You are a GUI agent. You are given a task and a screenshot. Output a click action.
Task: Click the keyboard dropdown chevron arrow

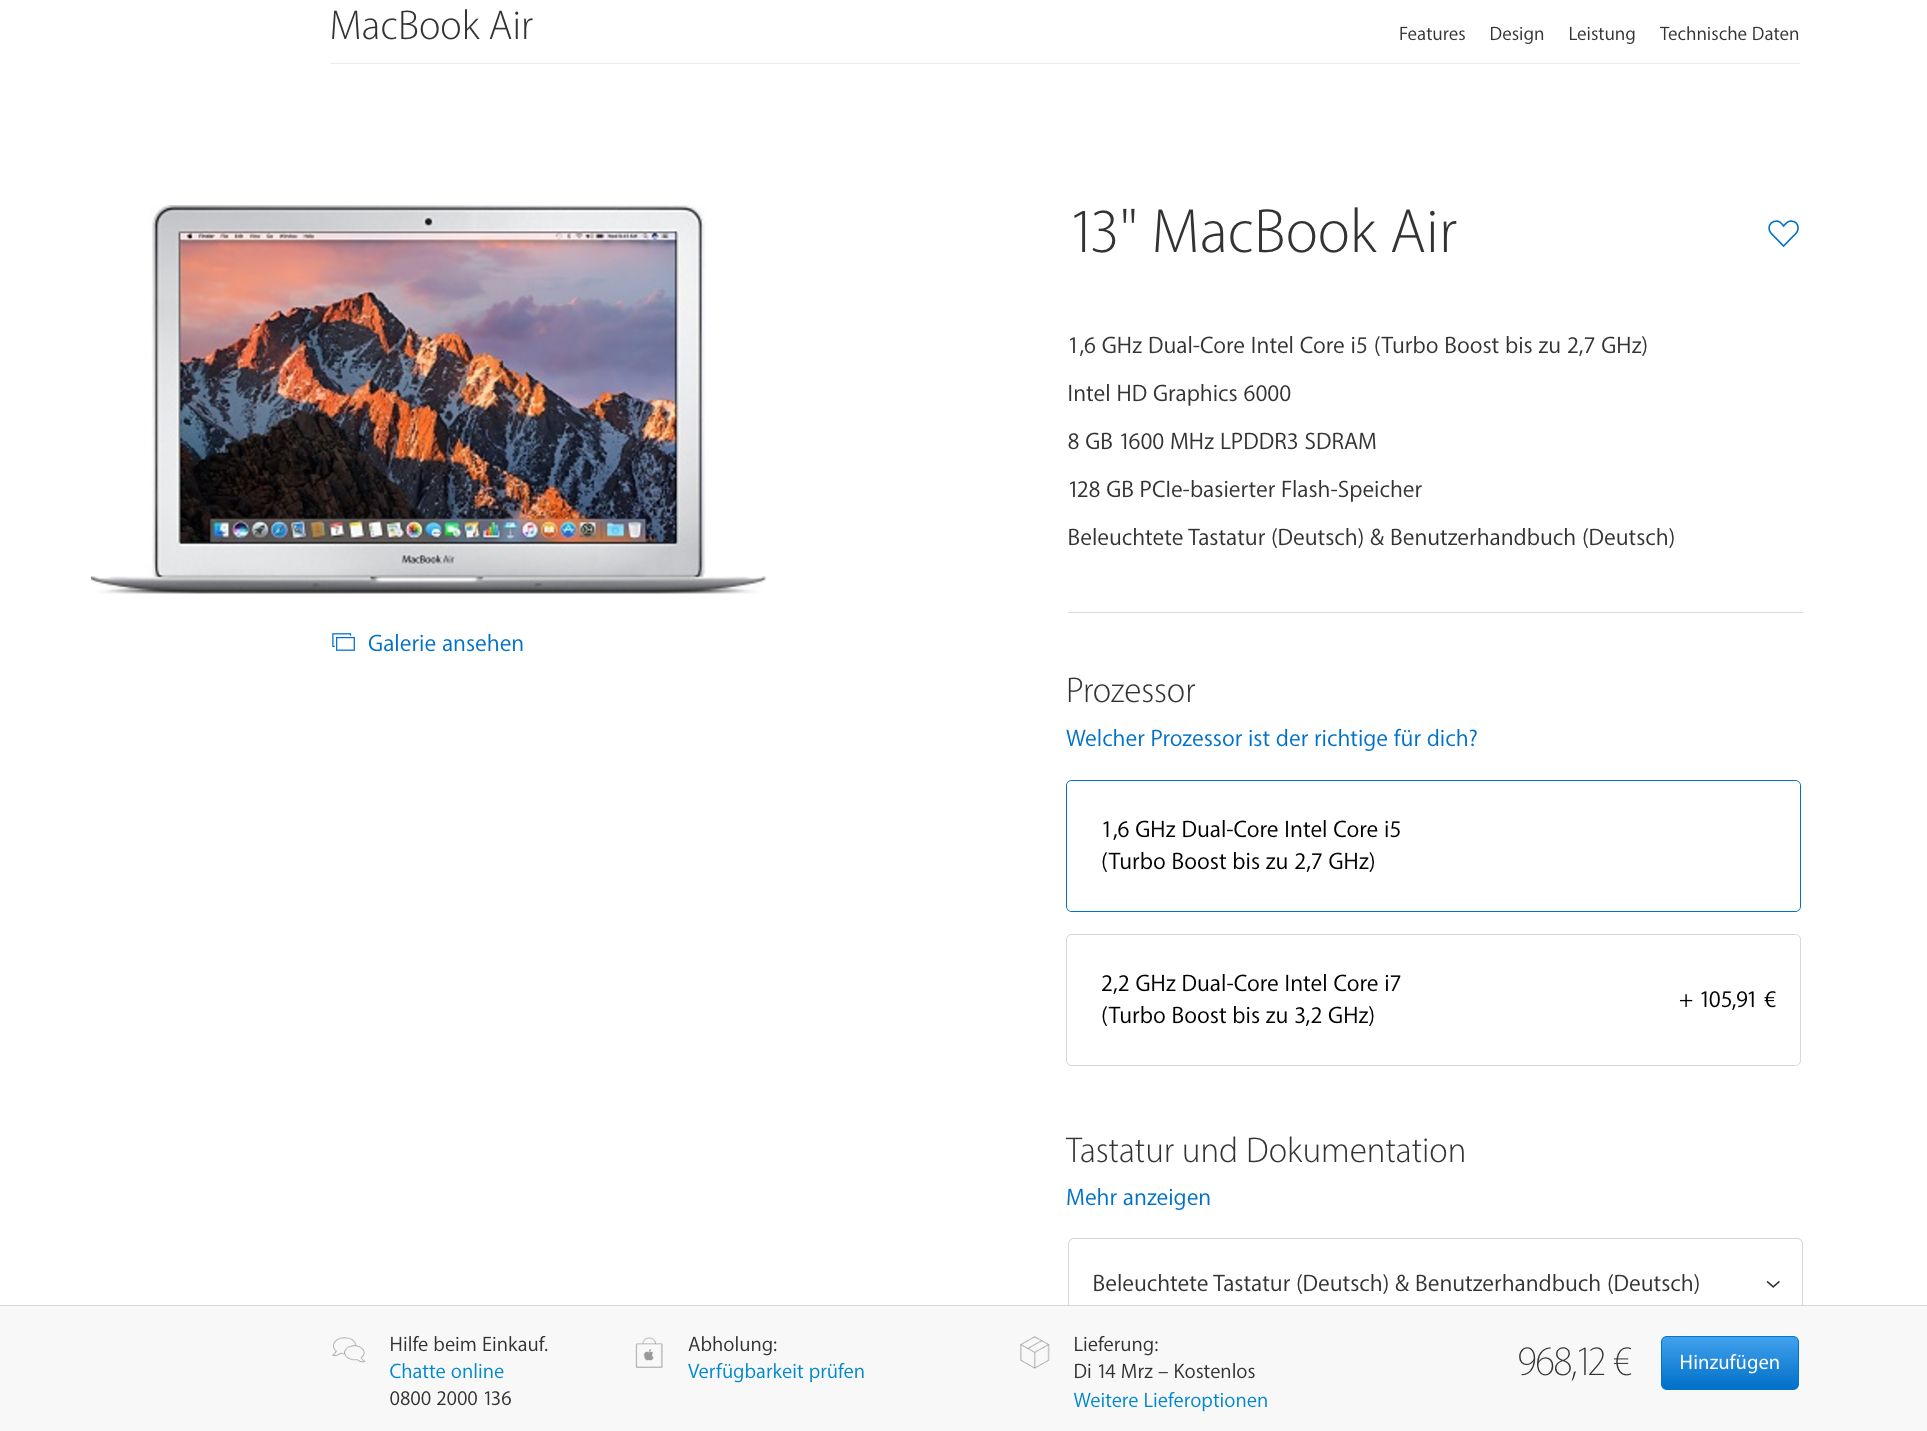click(x=1773, y=1284)
